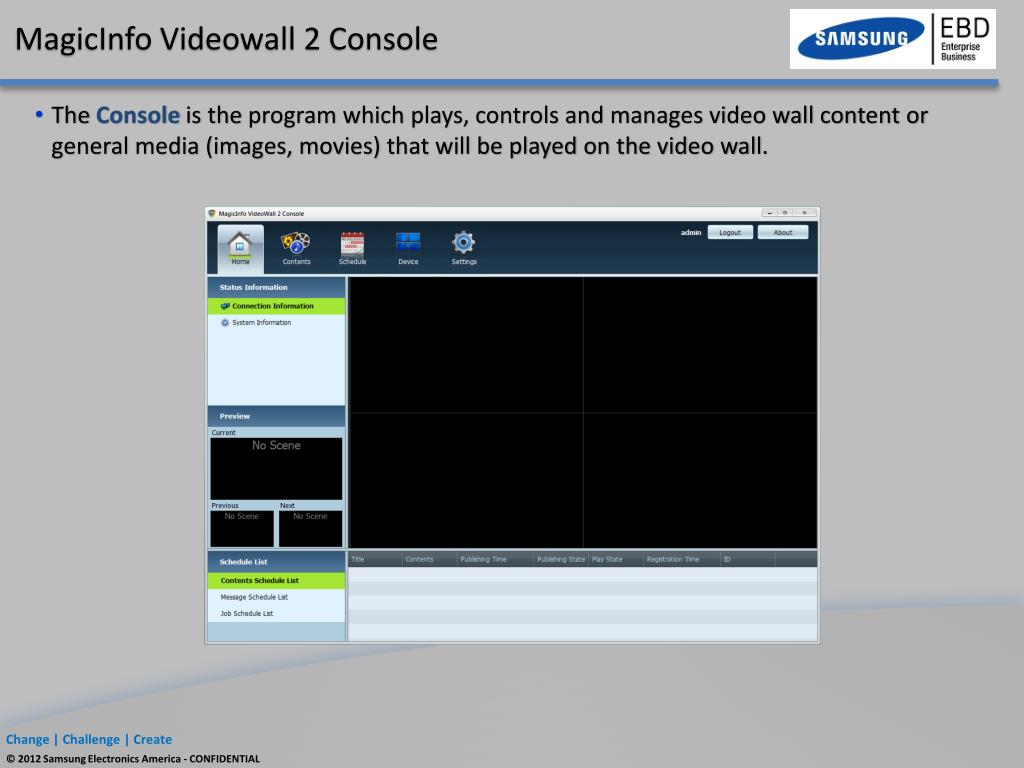Click the Samsung EBD logo
The width and height of the screenshot is (1024, 768).
point(893,39)
